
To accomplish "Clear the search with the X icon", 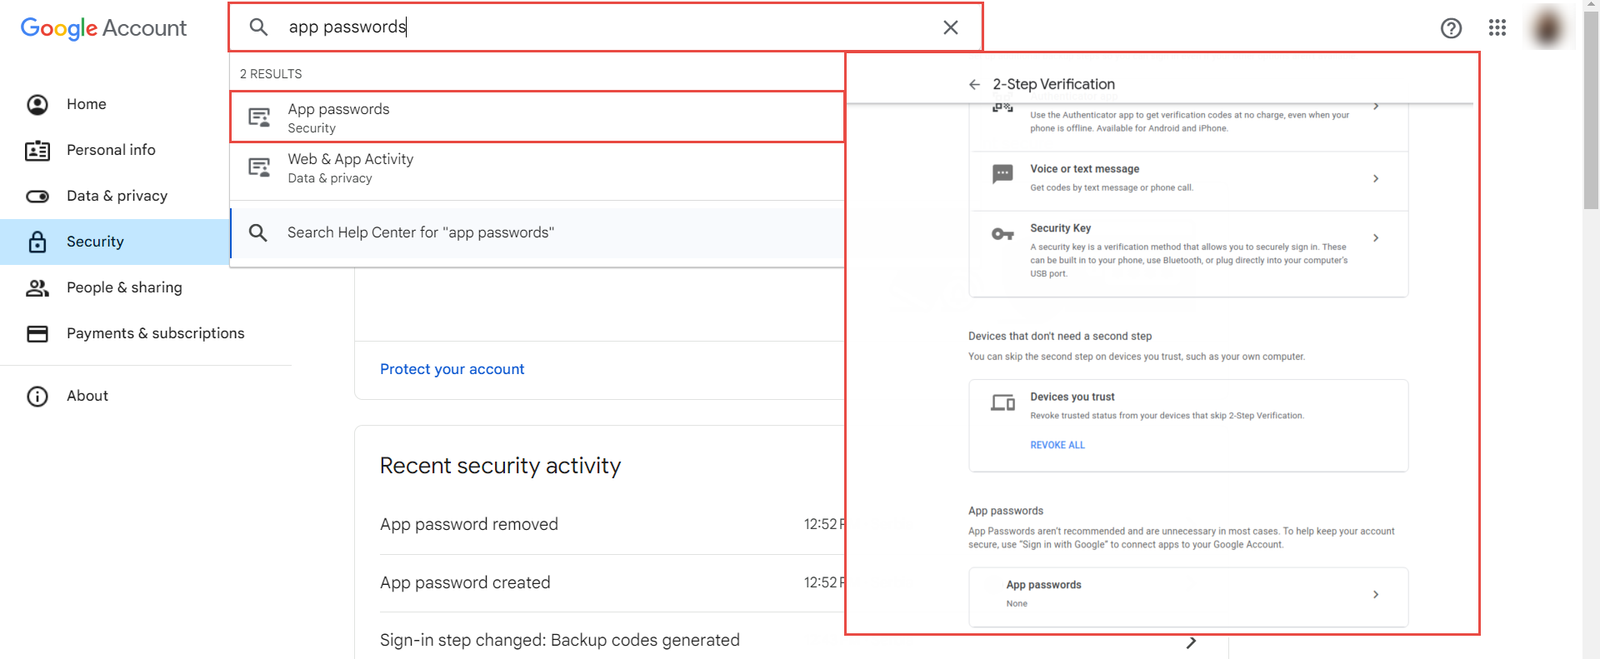I will pyautogui.click(x=951, y=28).
